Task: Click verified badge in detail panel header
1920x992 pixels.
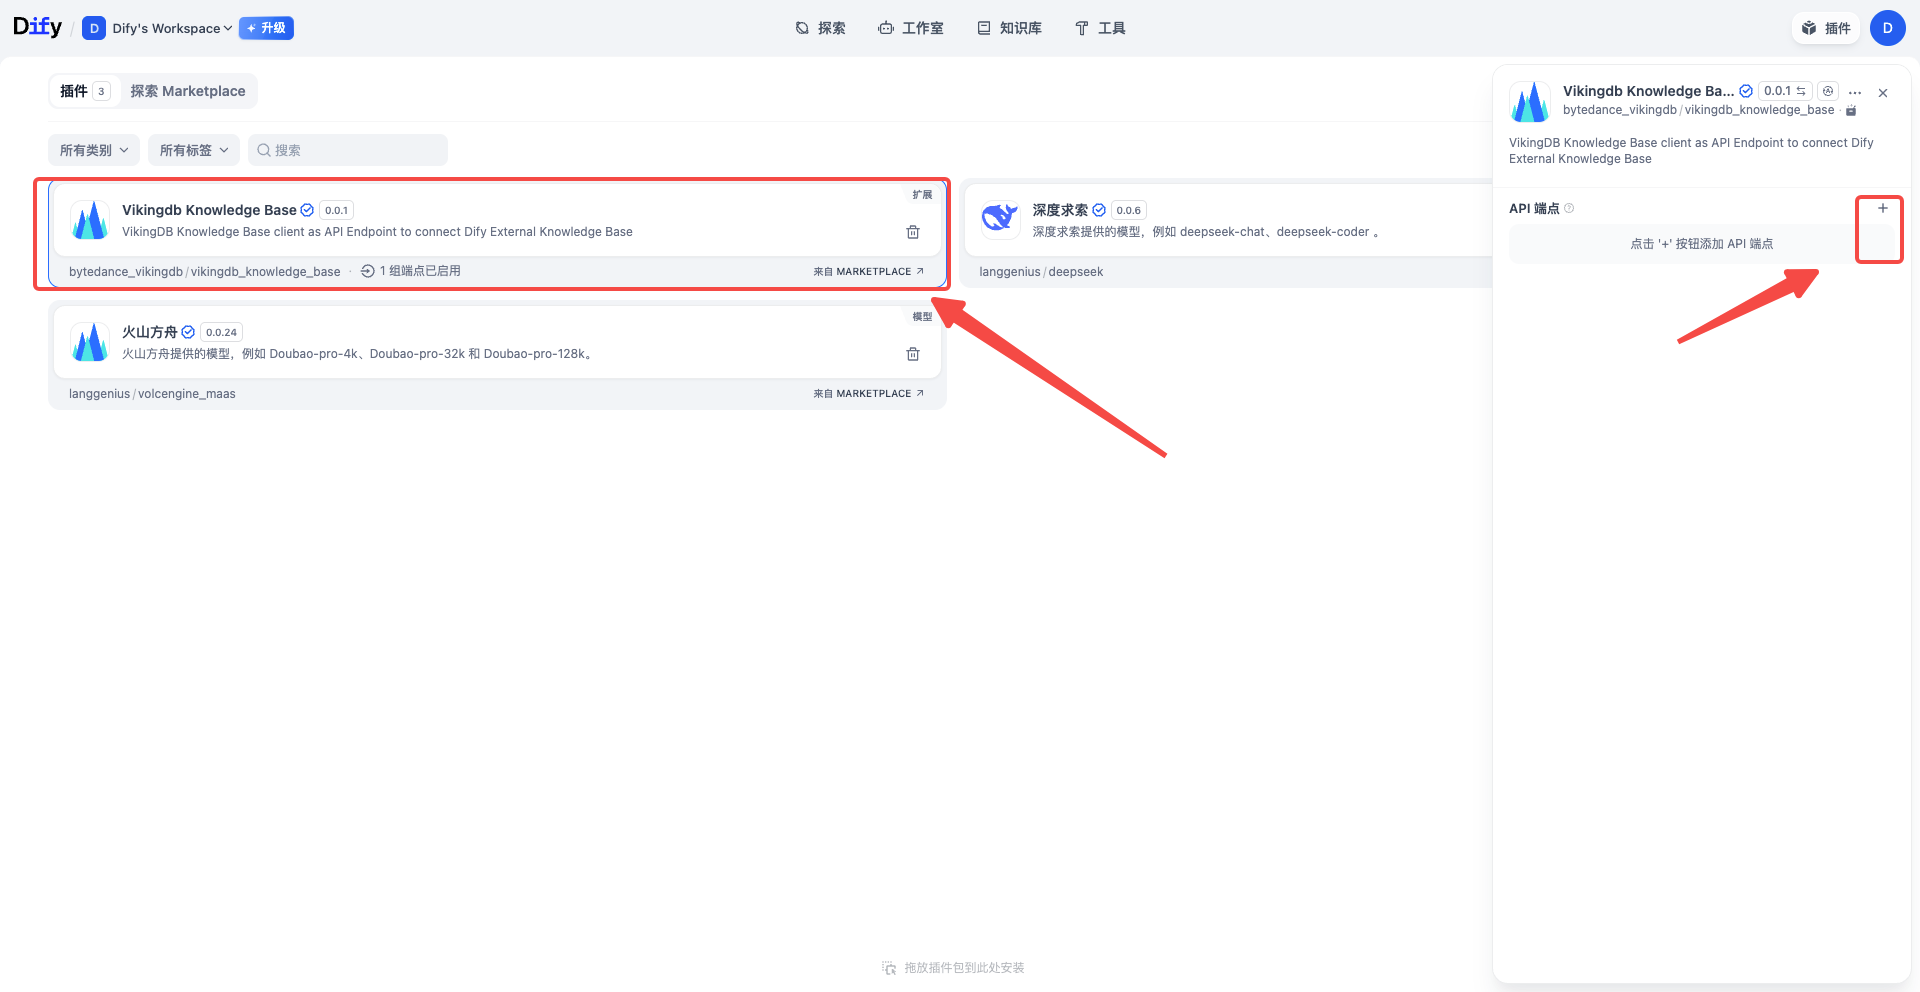Action: 1746,91
